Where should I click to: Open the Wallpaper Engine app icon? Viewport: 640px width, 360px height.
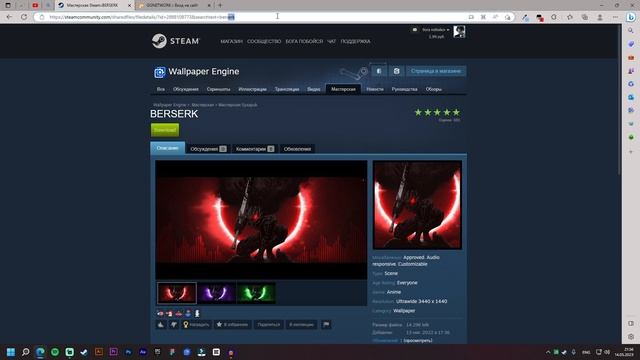click(x=160, y=72)
